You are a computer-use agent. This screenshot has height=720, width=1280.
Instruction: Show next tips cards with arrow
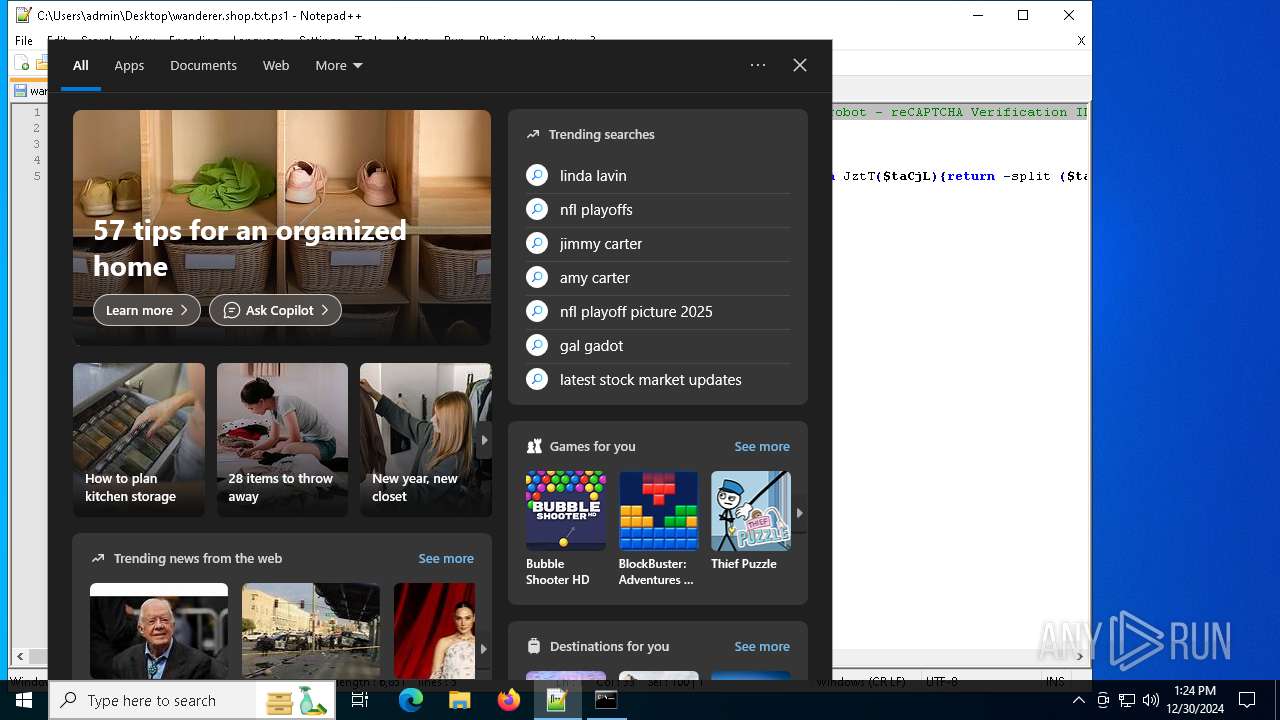[x=484, y=440]
